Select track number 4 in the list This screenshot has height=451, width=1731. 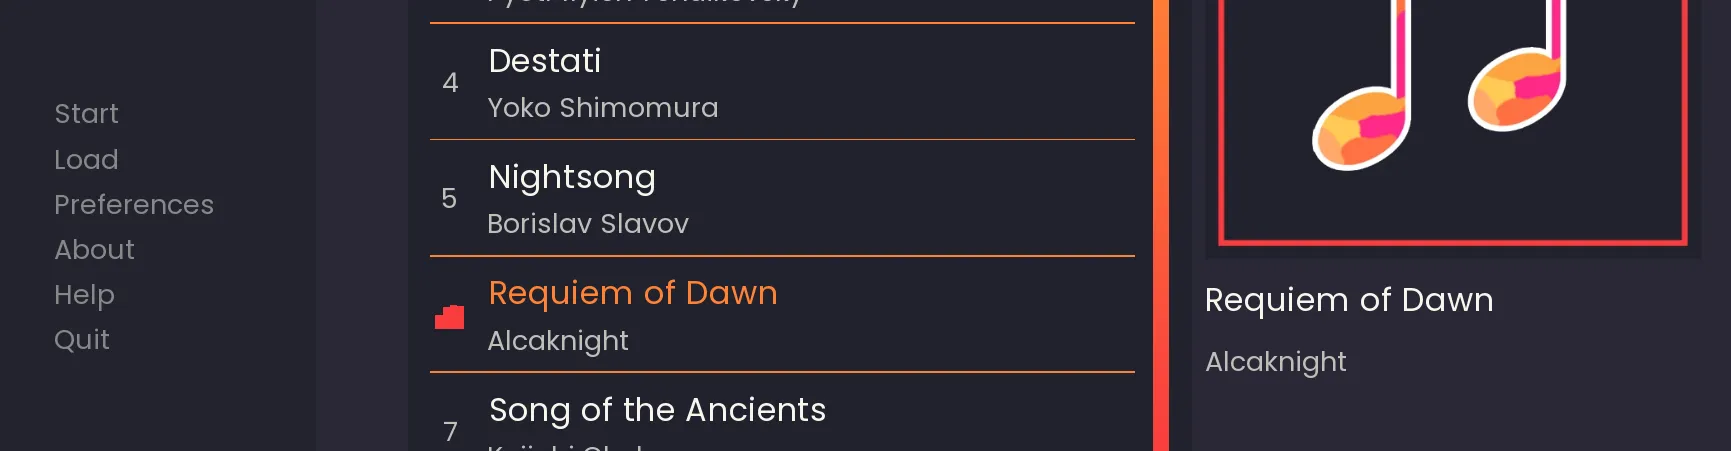(450, 82)
